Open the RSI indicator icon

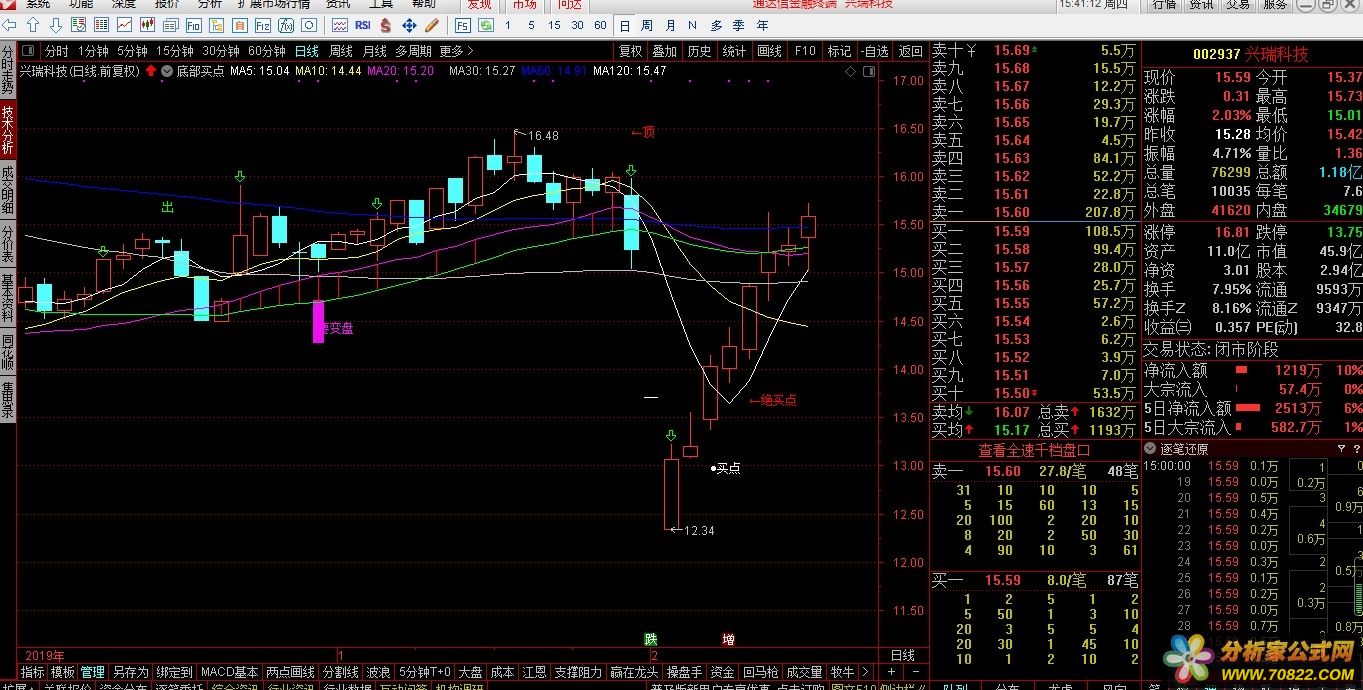pos(362,25)
